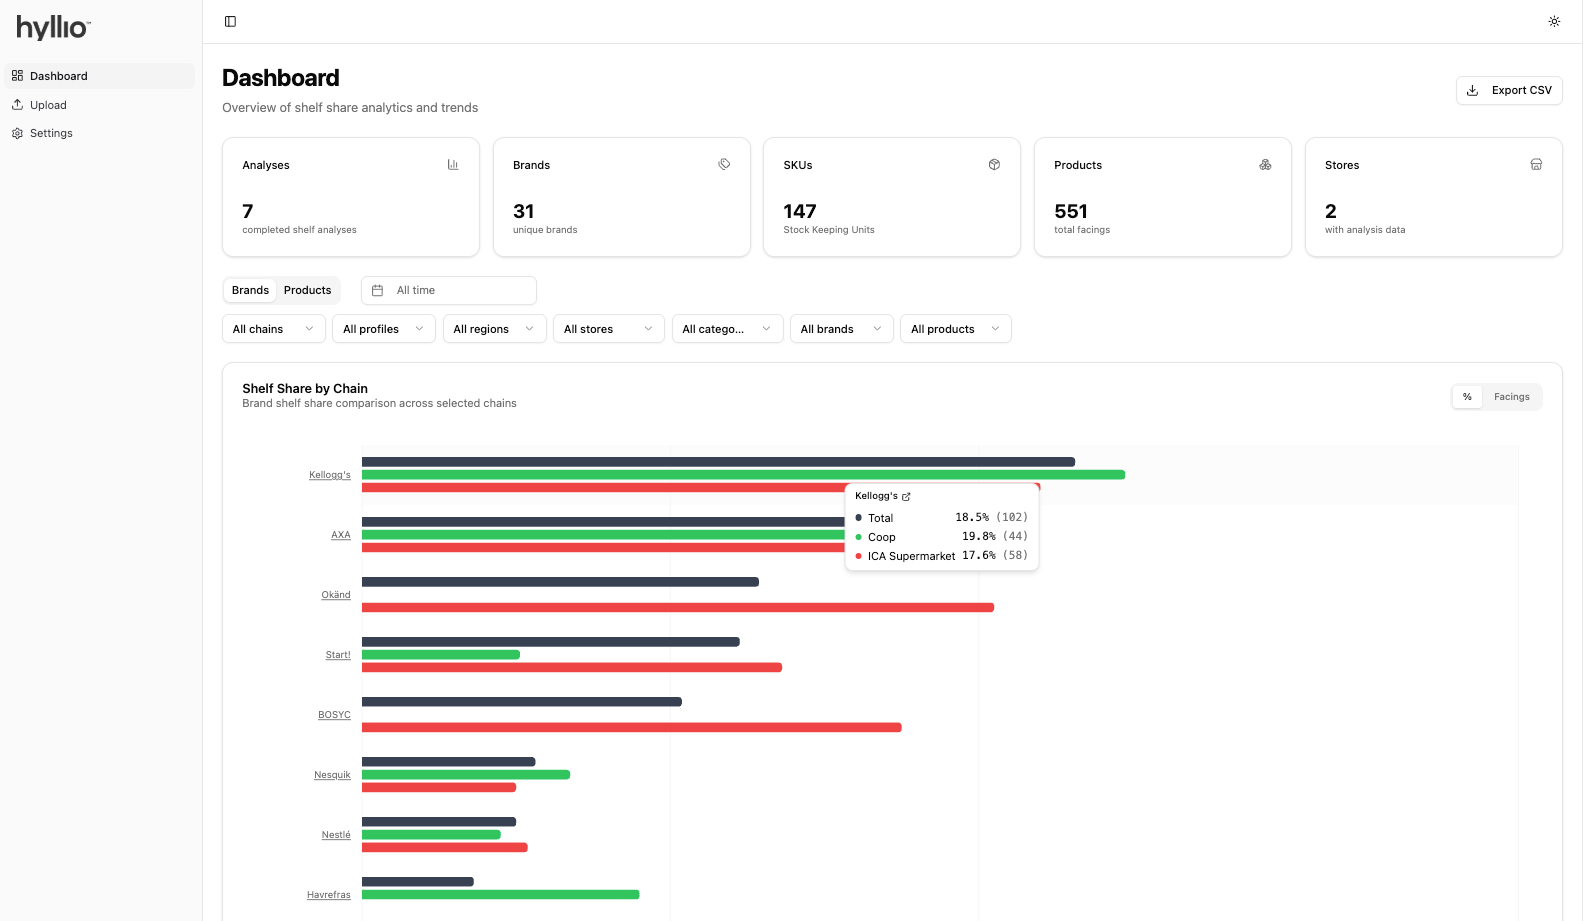
Task: Click the Okänd brand label
Action: point(336,595)
